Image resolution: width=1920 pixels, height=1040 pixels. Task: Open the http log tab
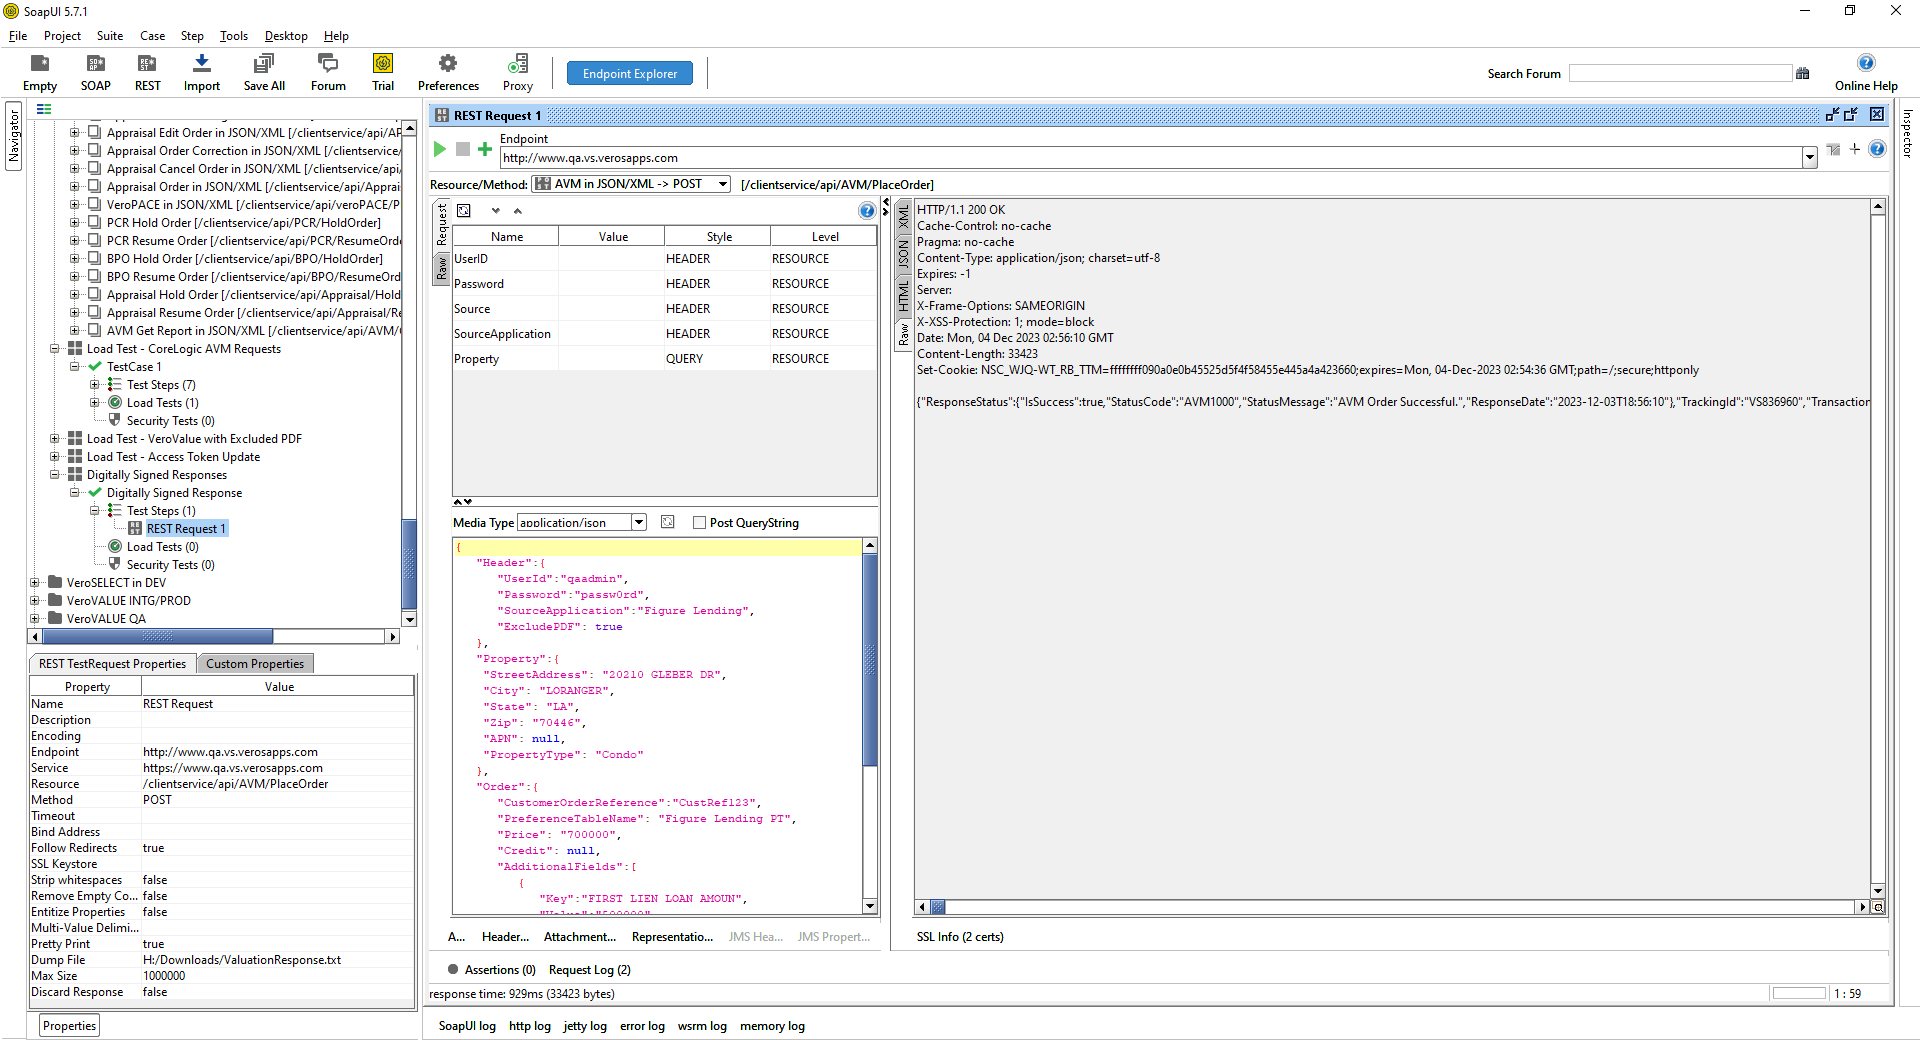tap(529, 1026)
